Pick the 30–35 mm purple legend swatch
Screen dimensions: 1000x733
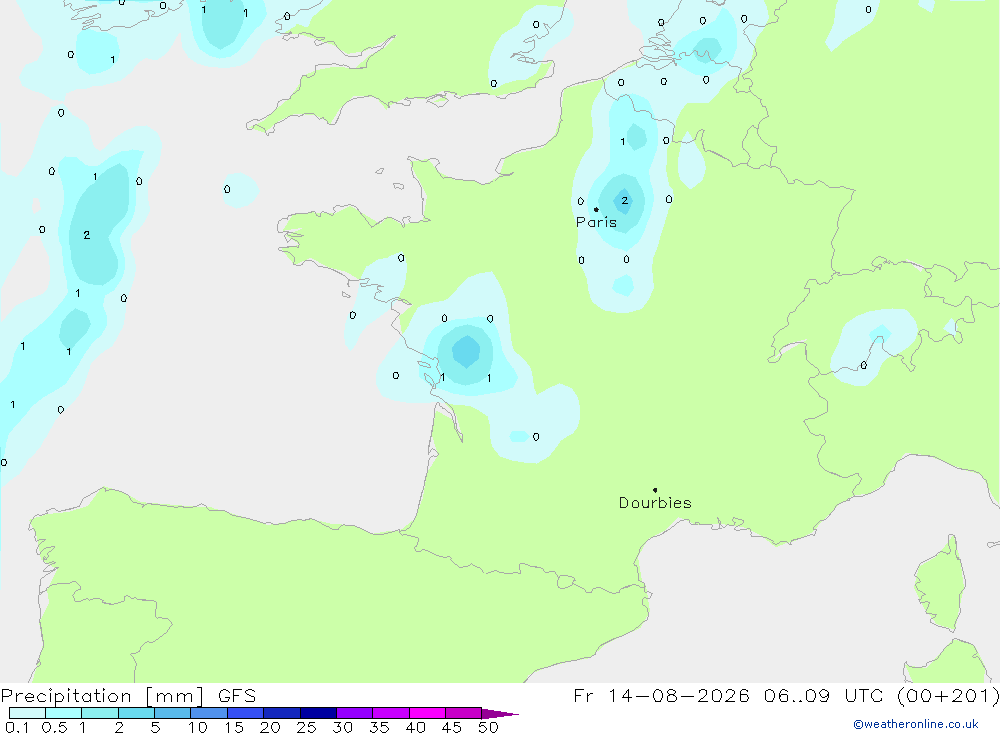click(355, 713)
